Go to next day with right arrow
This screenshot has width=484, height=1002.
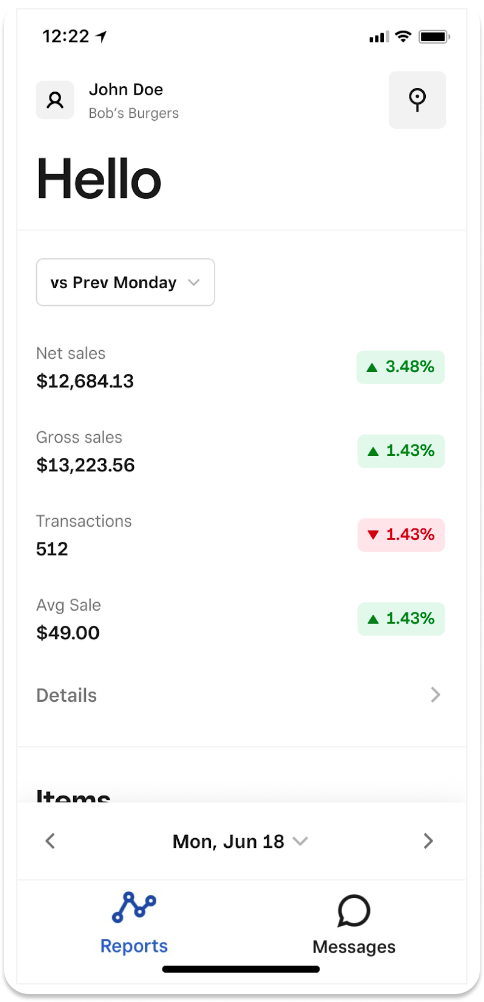(x=428, y=841)
